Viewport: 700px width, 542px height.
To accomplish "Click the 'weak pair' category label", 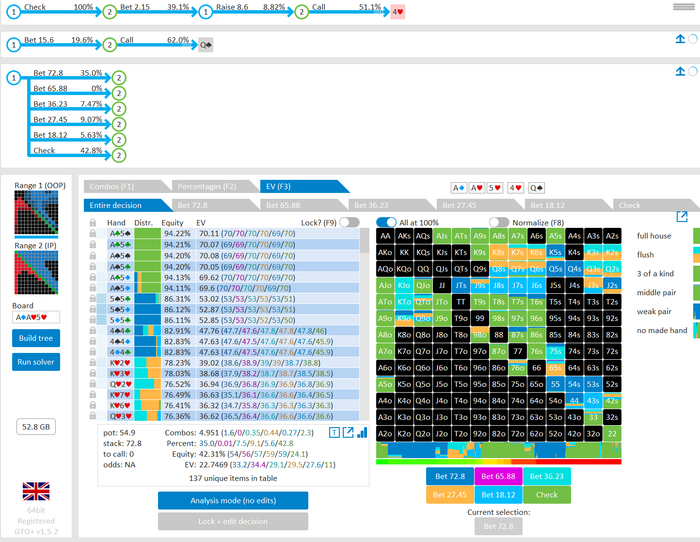I will pos(654,312).
